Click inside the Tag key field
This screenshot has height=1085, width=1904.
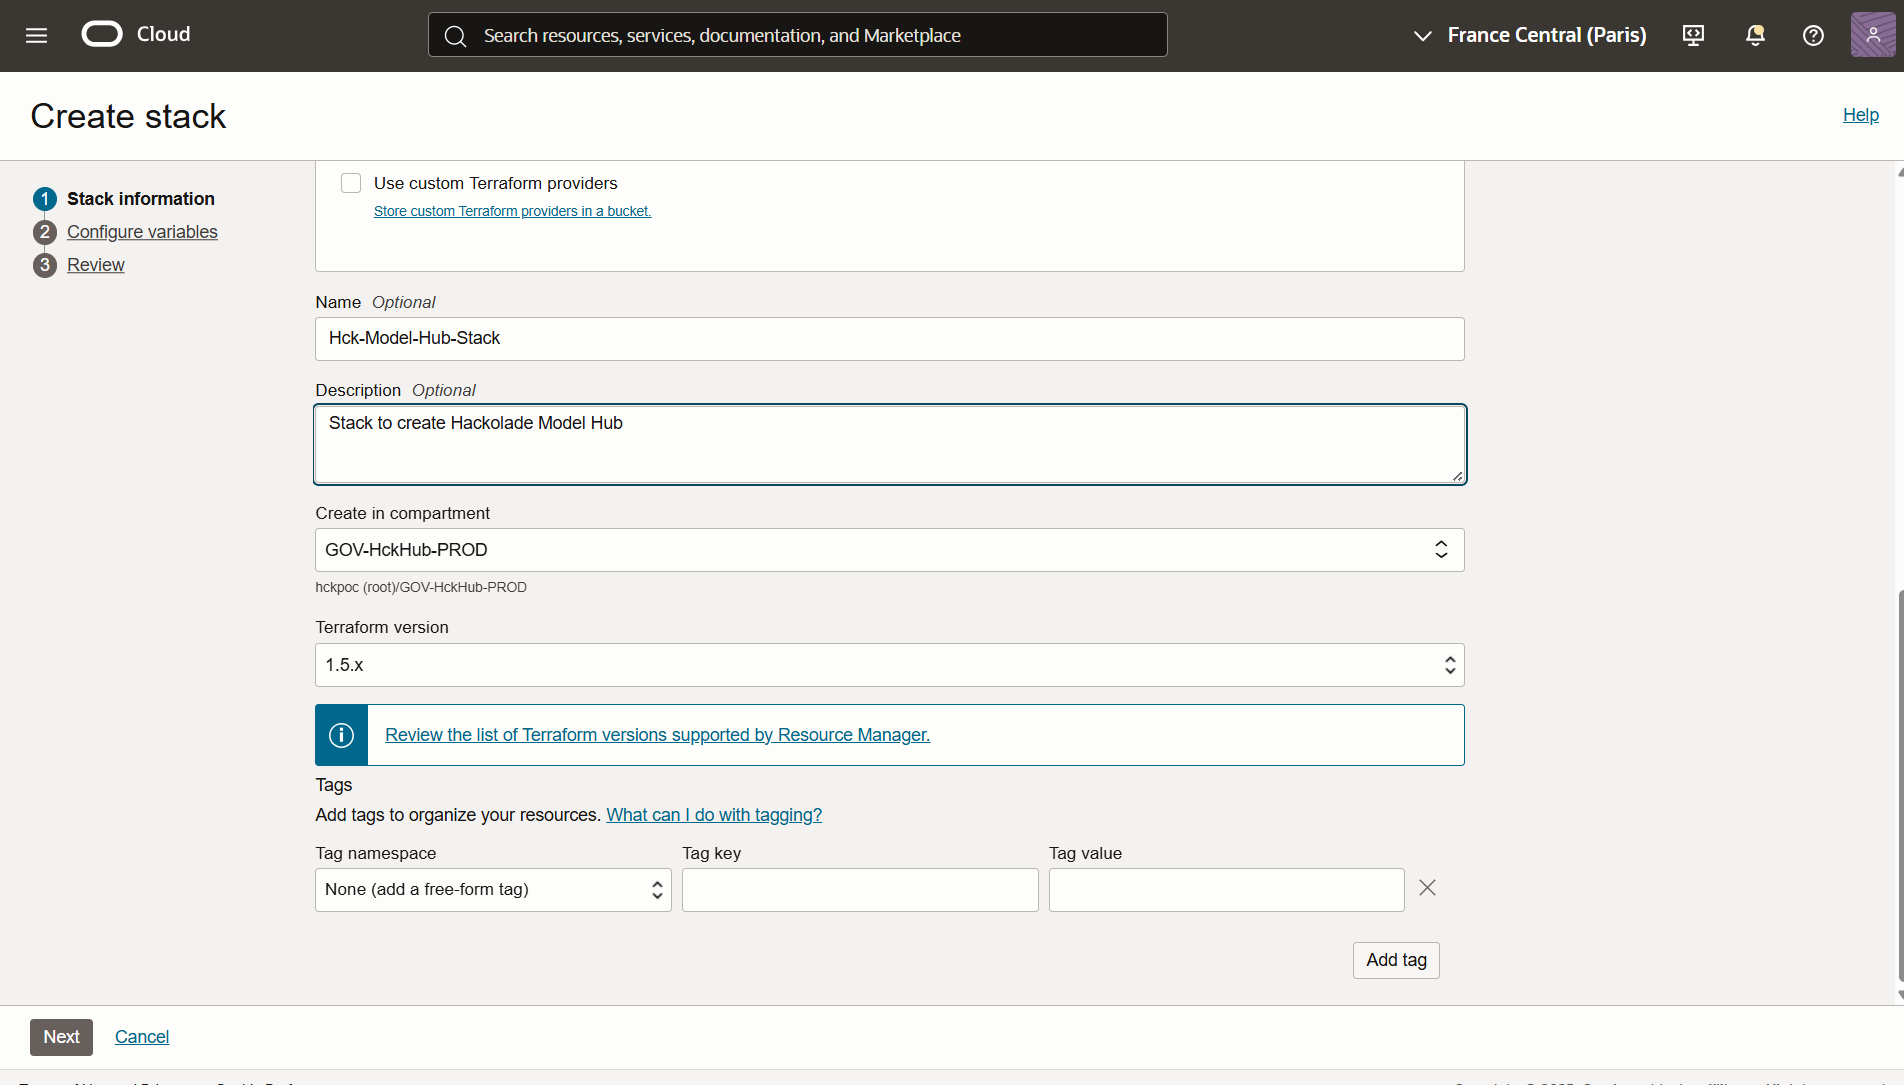click(x=860, y=889)
